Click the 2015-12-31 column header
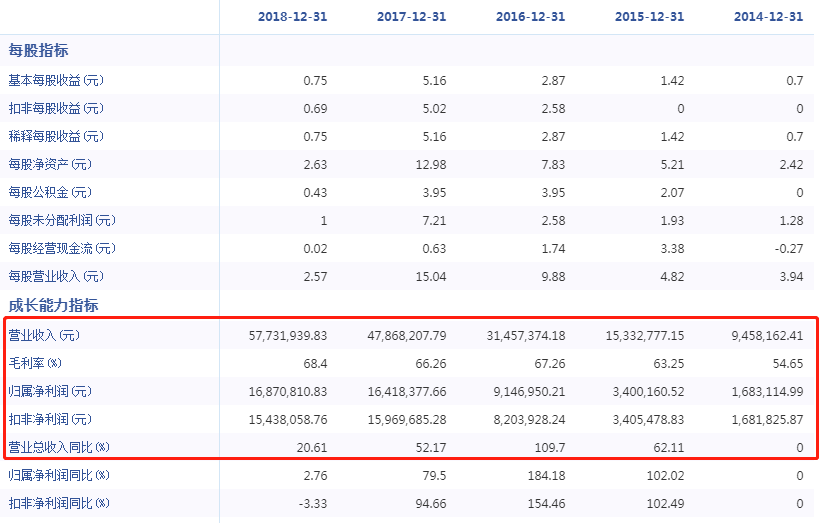Viewport: 820px width, 523px height. (650, 17)
